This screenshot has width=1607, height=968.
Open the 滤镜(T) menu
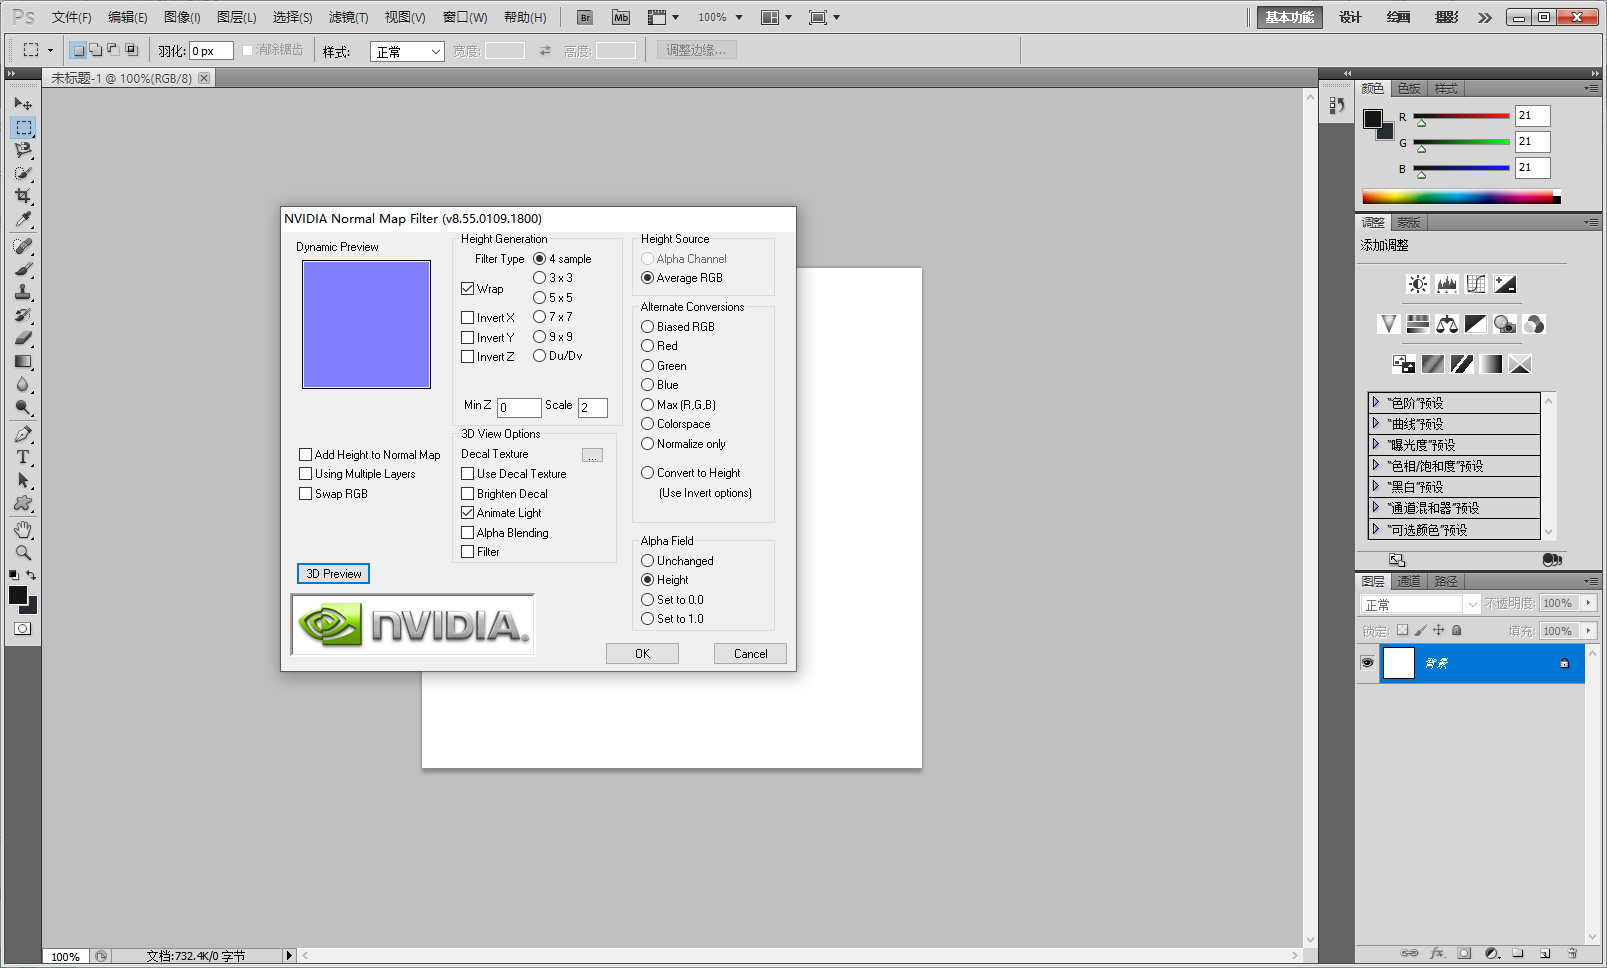348,17
